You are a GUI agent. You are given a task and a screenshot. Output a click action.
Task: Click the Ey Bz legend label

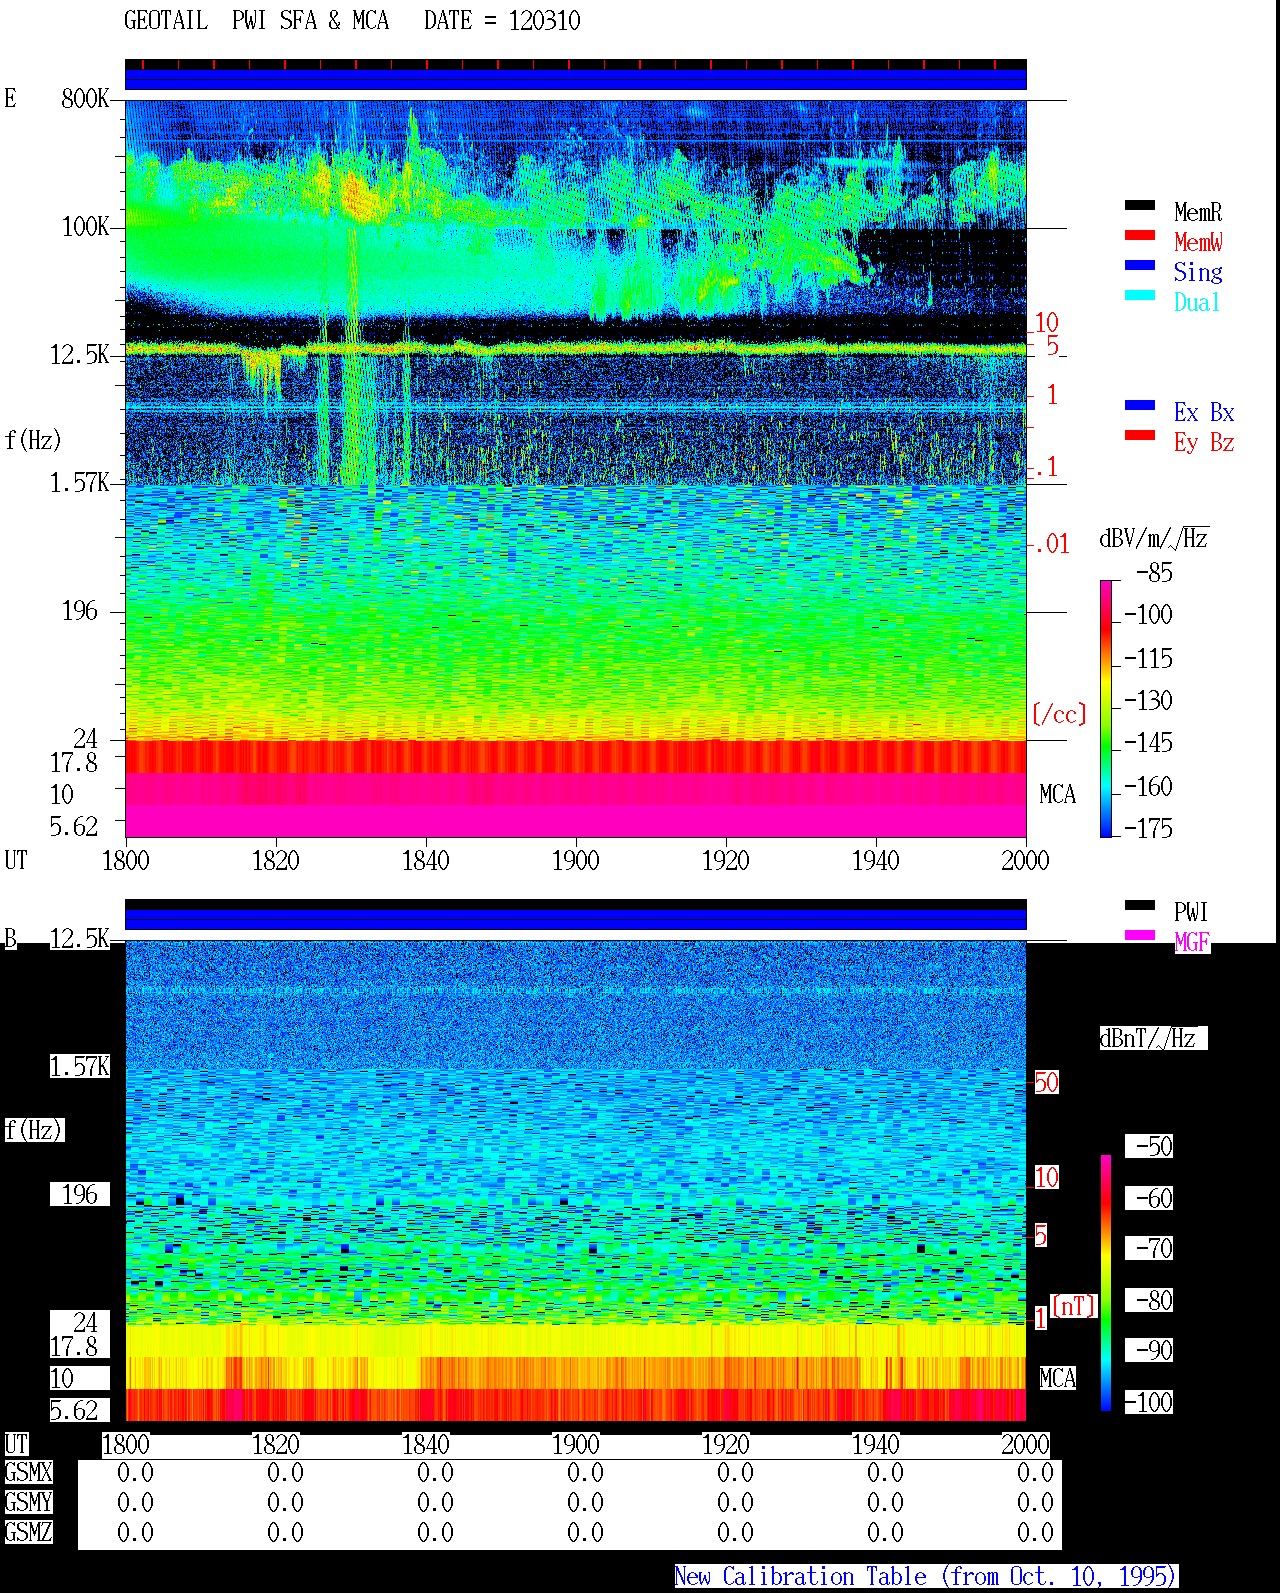click(x=1204, y=442)
